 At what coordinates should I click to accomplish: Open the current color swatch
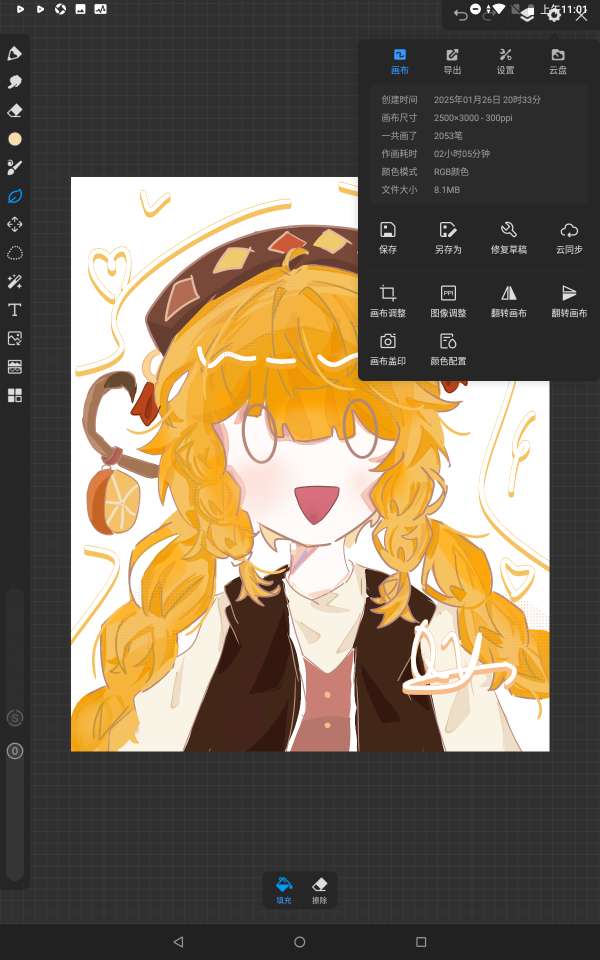pyautogui.click(x=15, y=139)
